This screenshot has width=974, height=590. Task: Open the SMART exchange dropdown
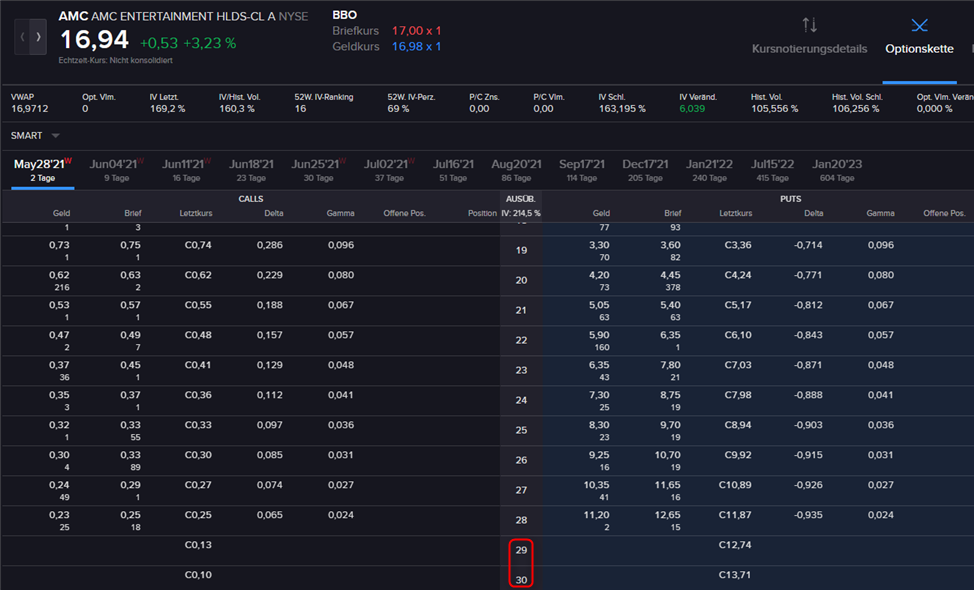[x=35, y=135]
